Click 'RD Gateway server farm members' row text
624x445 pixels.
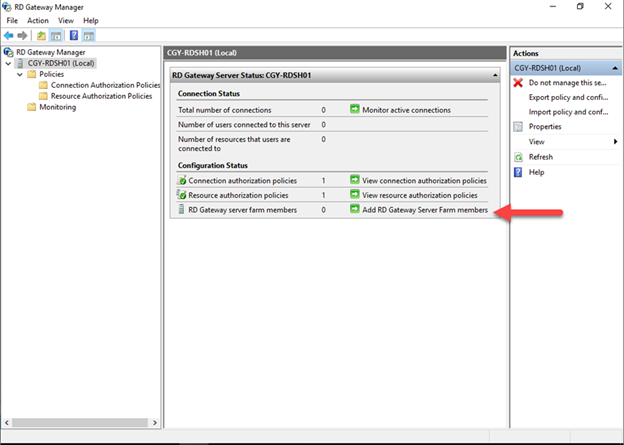click(242, 210)
